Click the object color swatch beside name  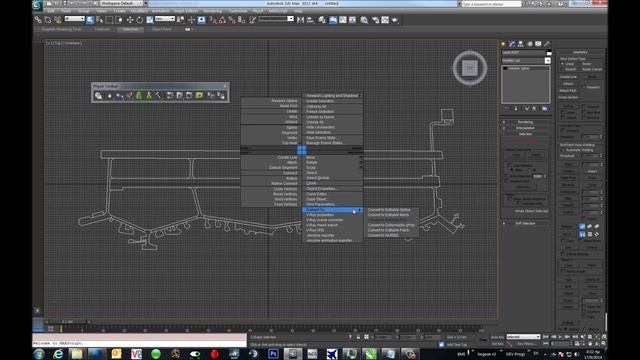[x=549, y=53]
